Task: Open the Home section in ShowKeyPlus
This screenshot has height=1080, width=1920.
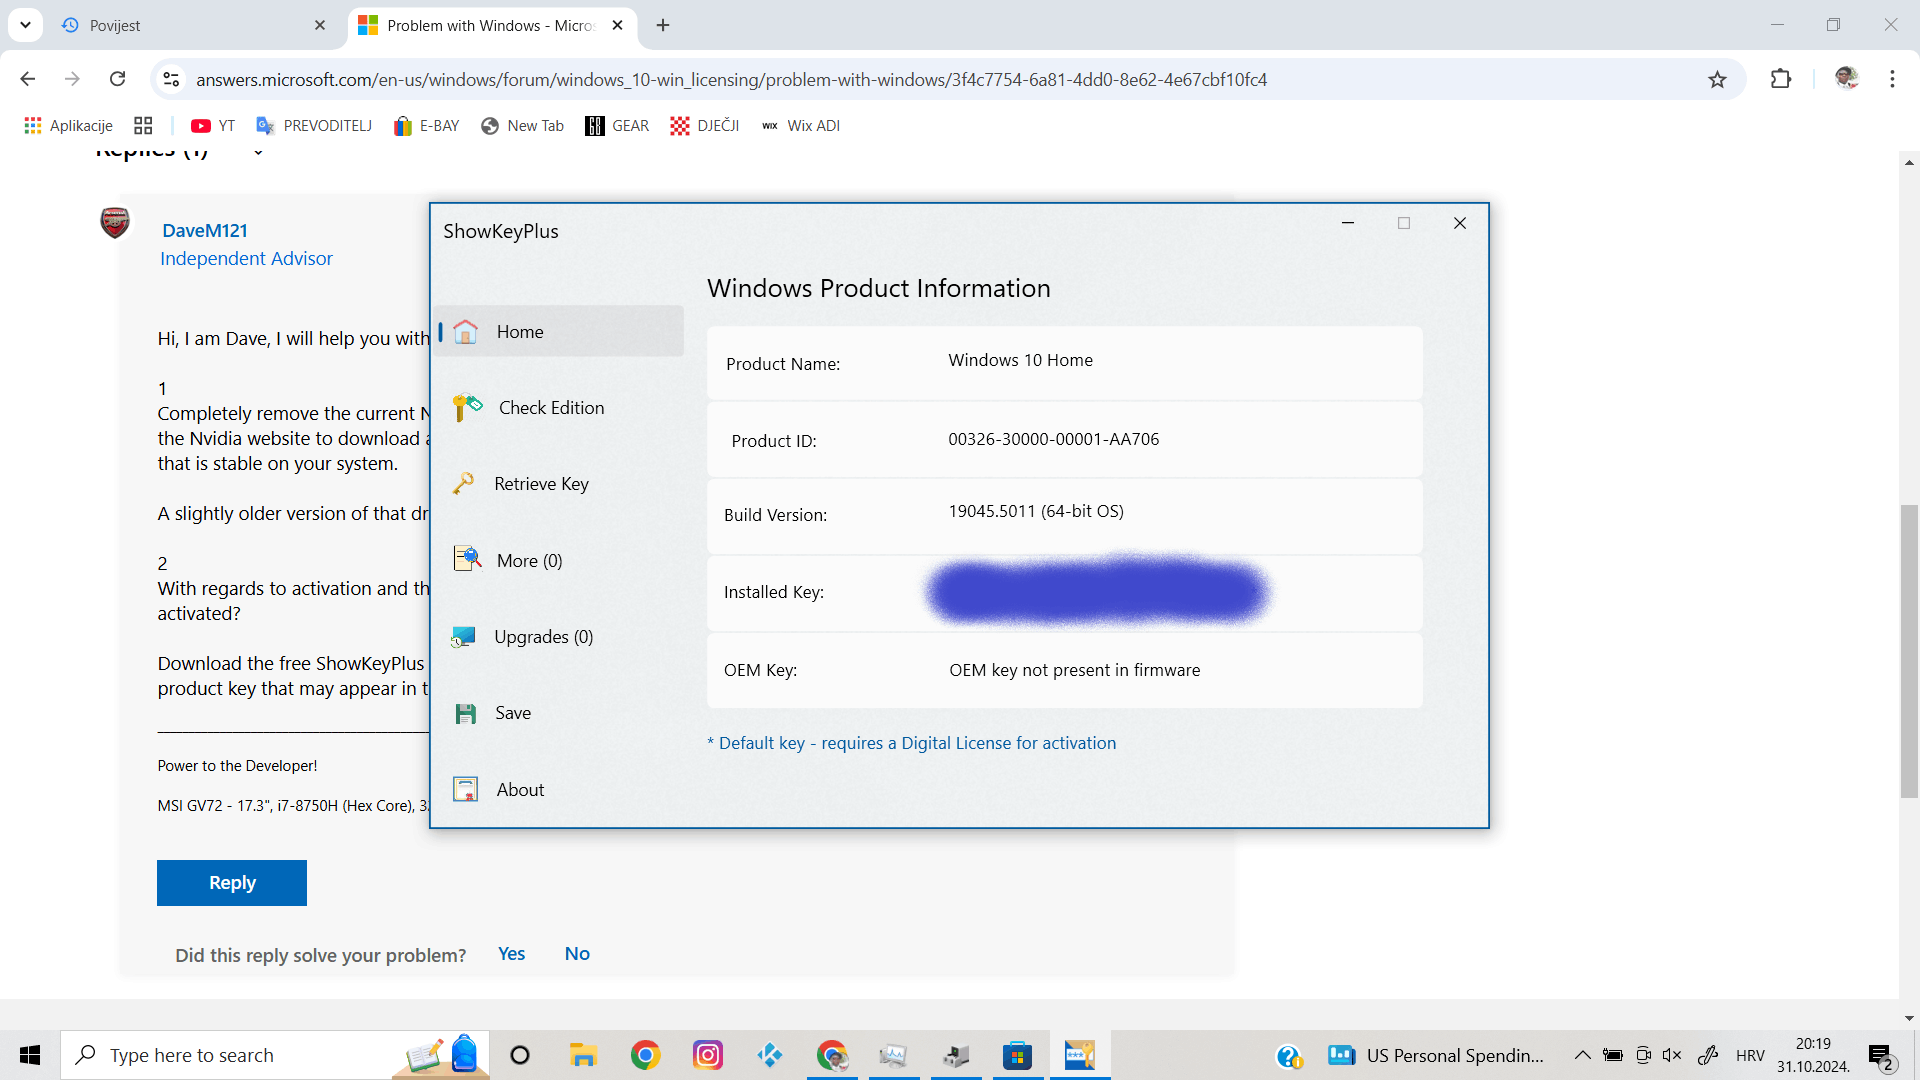Action: pos(560,331)
